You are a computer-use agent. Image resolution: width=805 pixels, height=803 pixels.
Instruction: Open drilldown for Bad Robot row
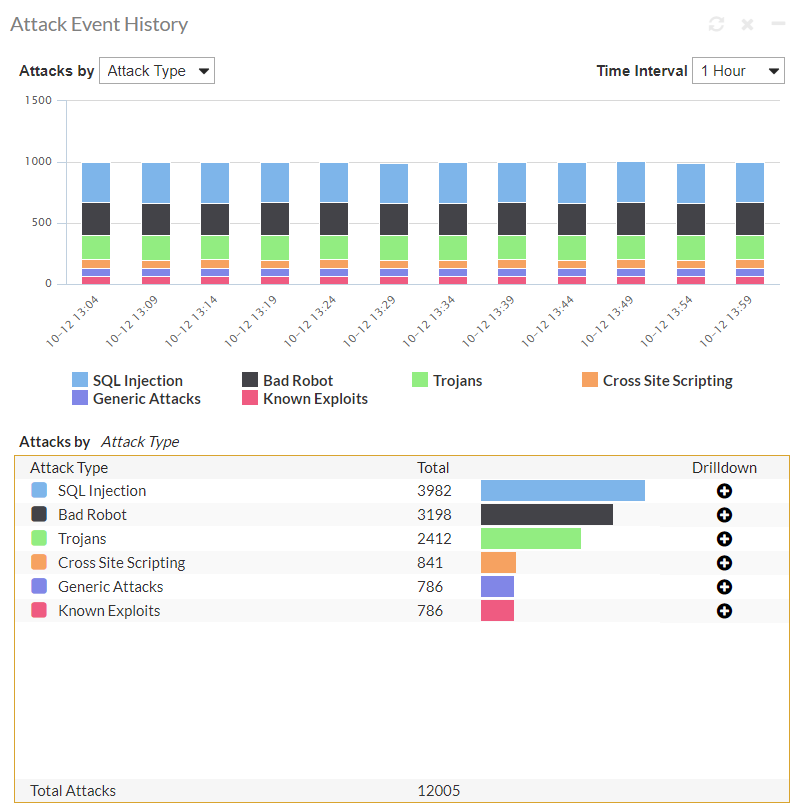[x=724, y=515]
